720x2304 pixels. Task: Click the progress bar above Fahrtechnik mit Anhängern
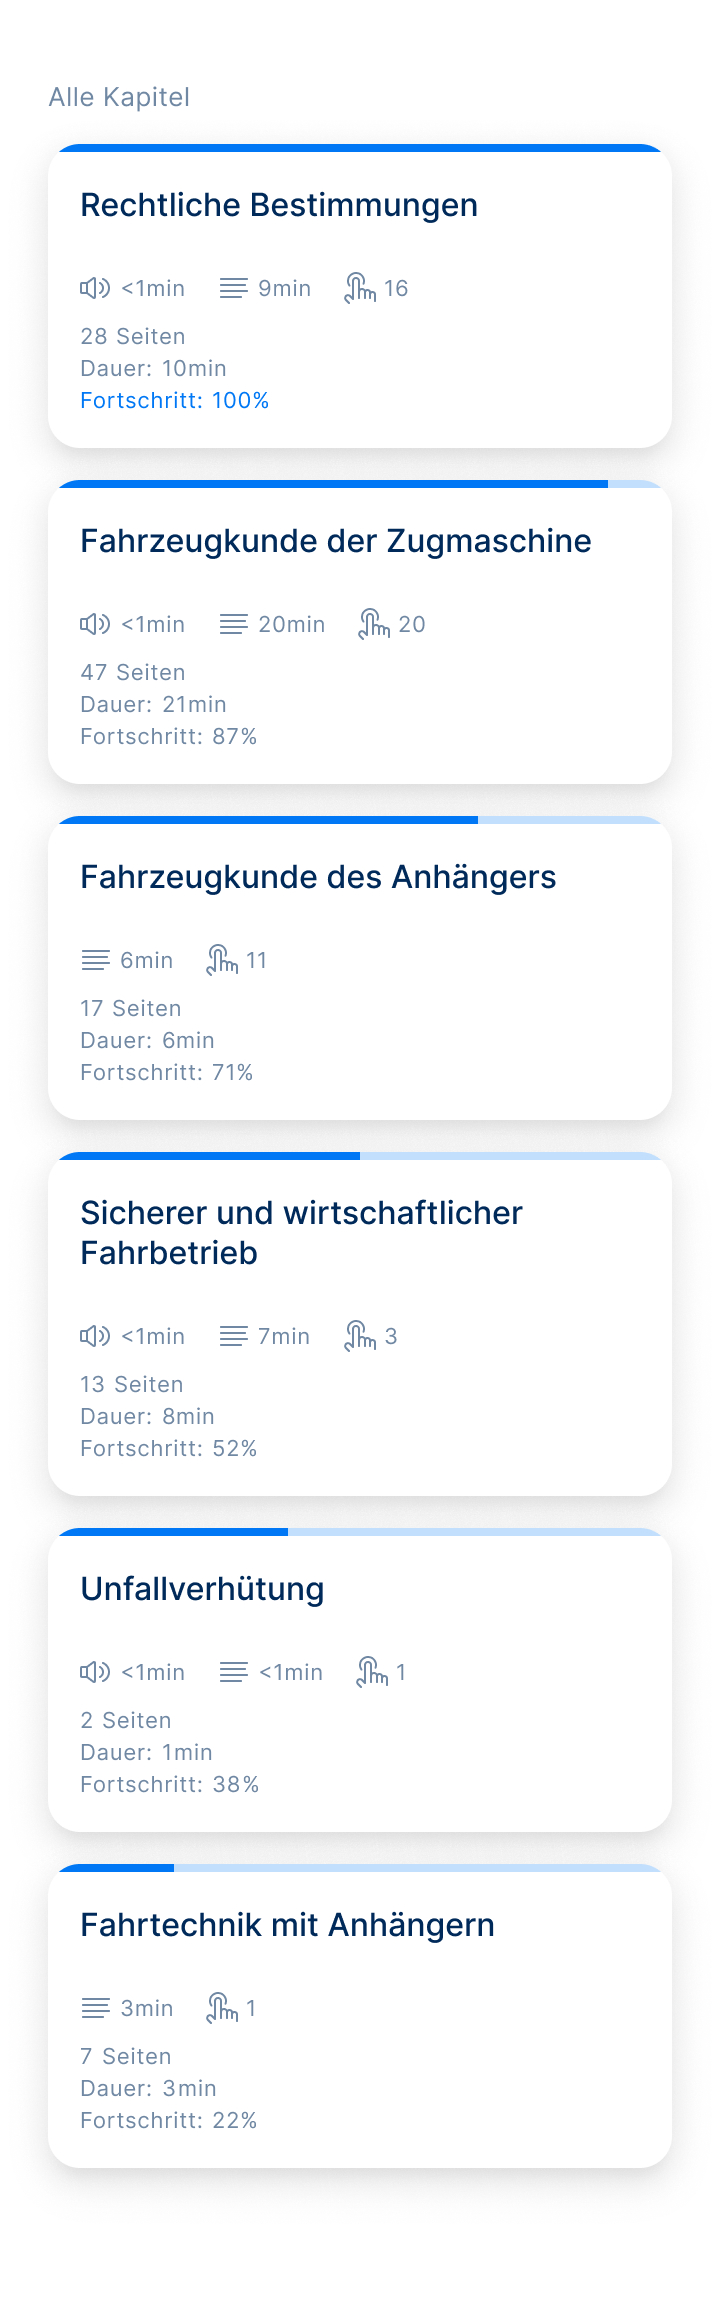point(360,1868)
